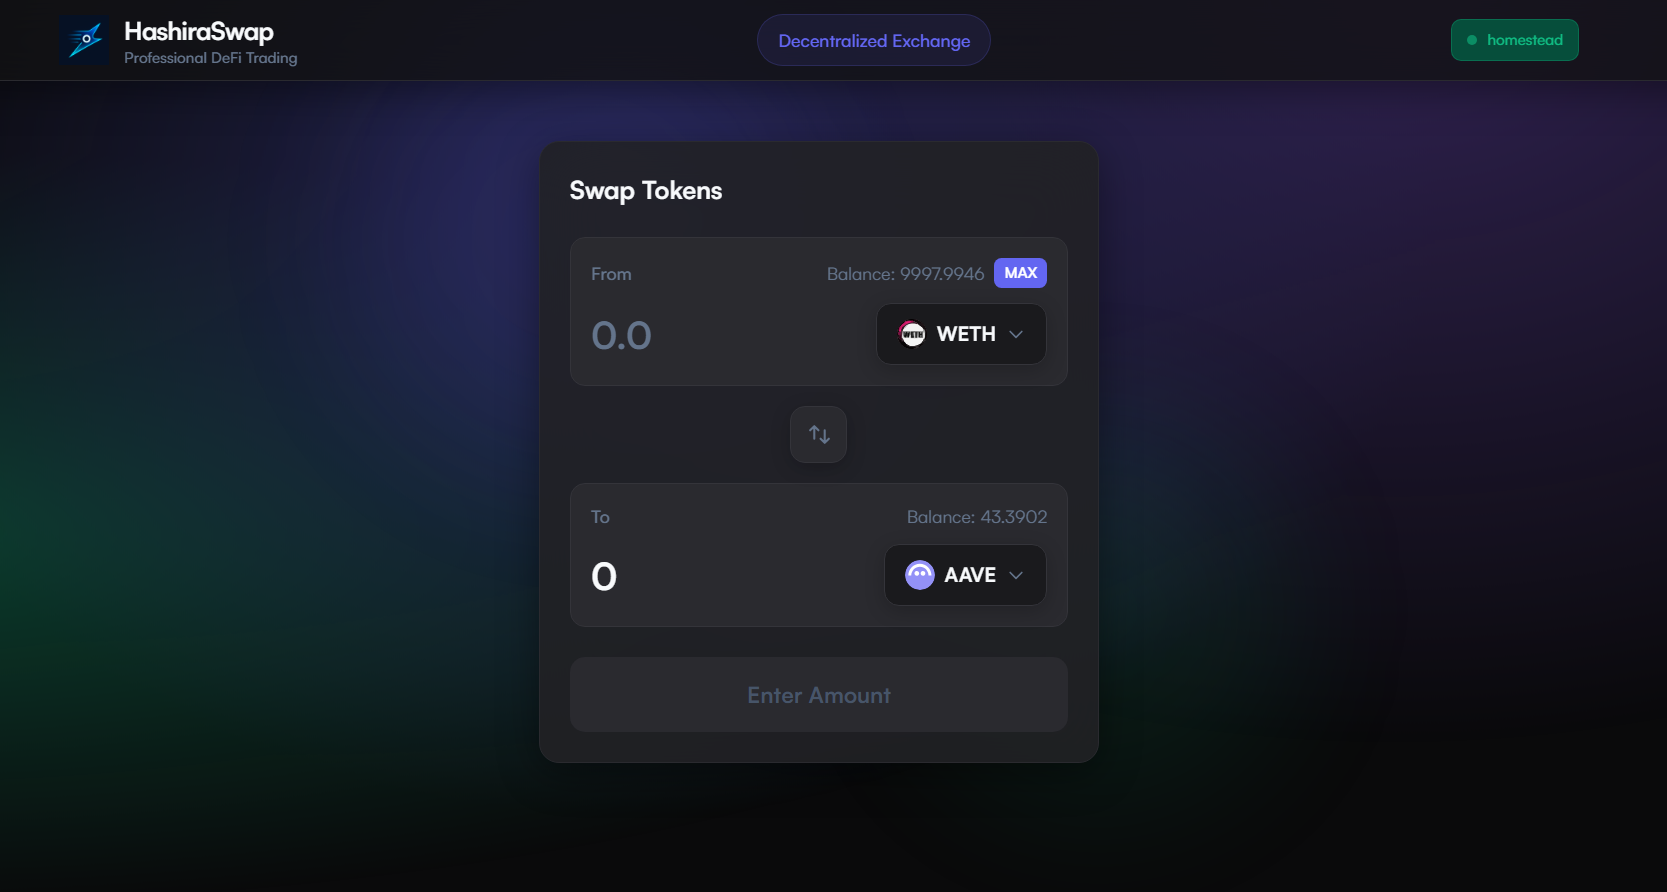Click the Enter Amount button
1667x892 pixels.
click(x=819, y=695)
